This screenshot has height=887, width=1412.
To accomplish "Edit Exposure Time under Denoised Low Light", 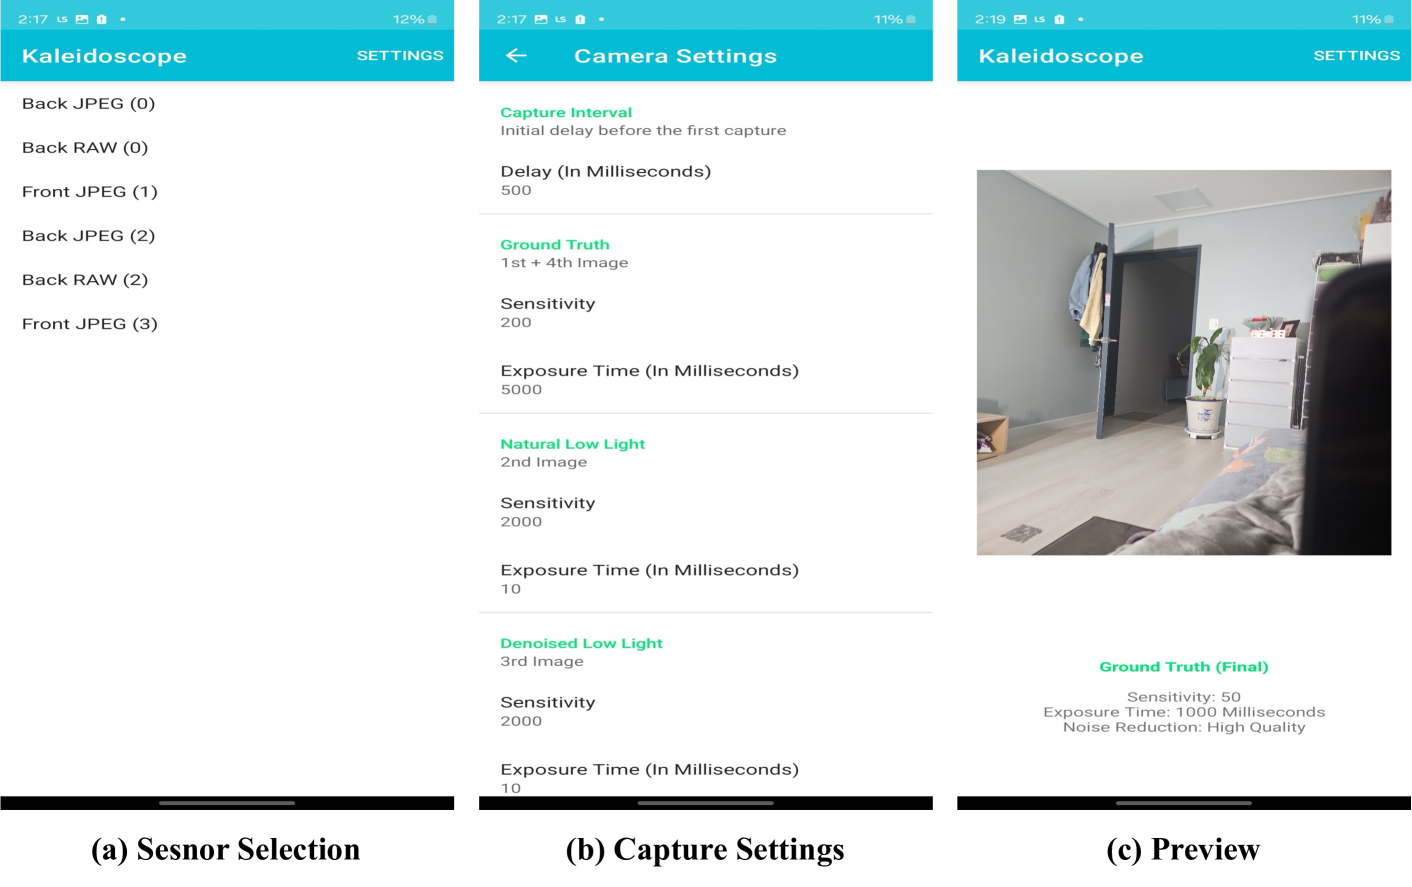I will point(649,776).
